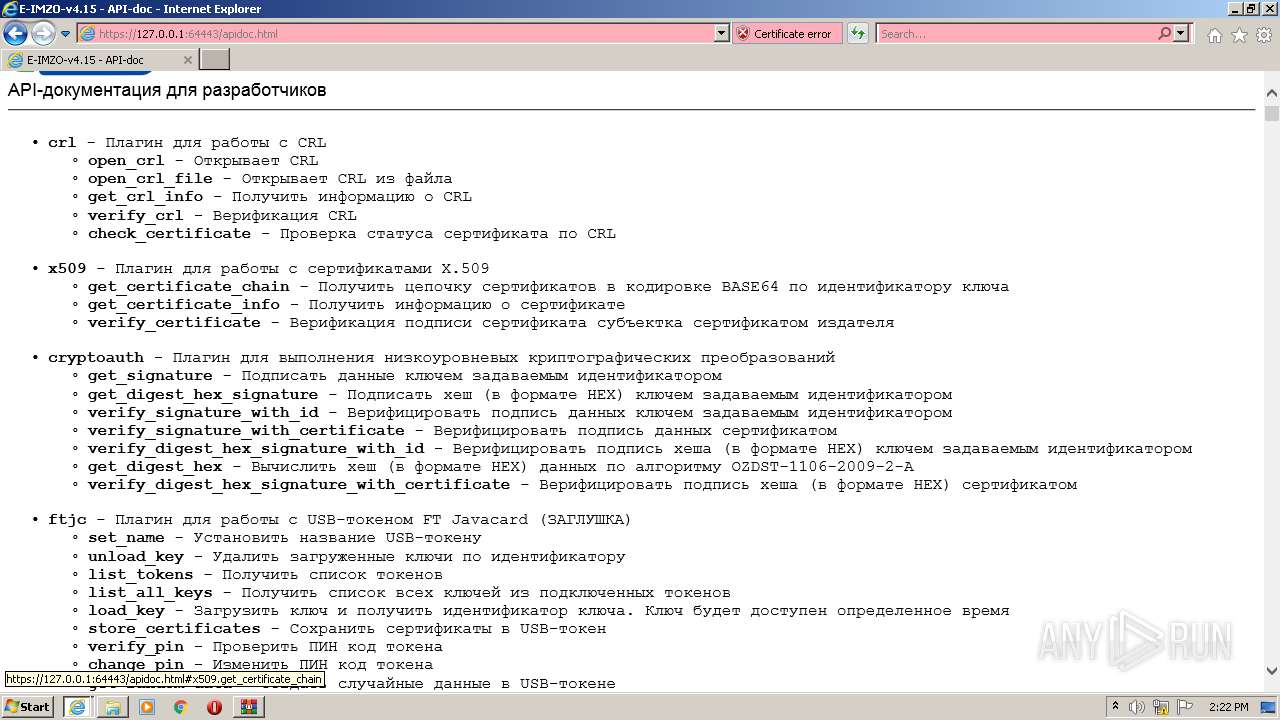Open the list_tokens link
The width and height of the screenshot is (1280, 720).
(140, 574)
